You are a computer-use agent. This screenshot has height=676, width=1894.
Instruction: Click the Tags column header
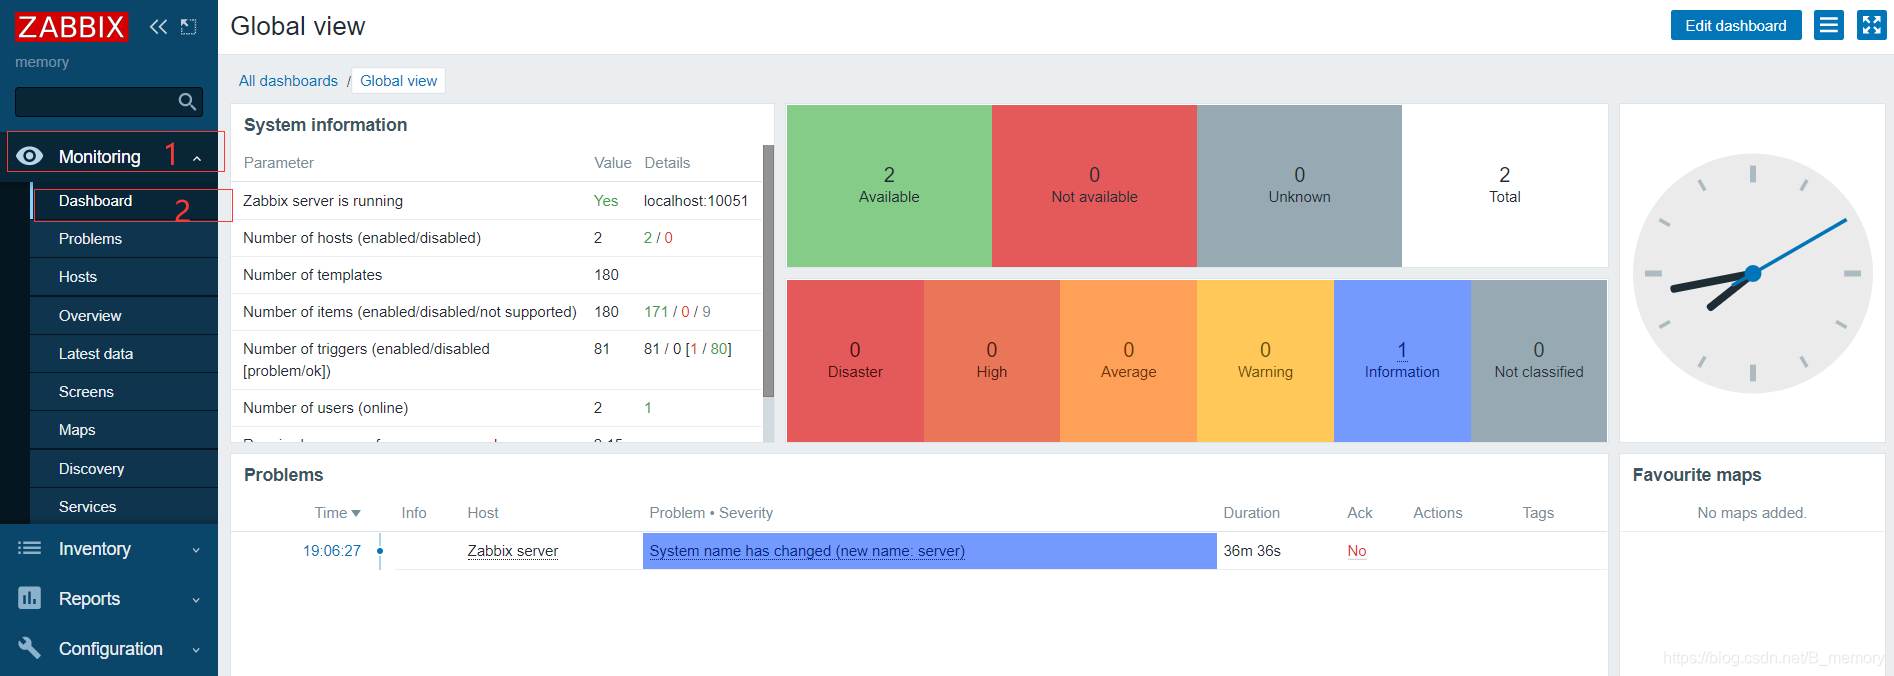coord(1538,513)
